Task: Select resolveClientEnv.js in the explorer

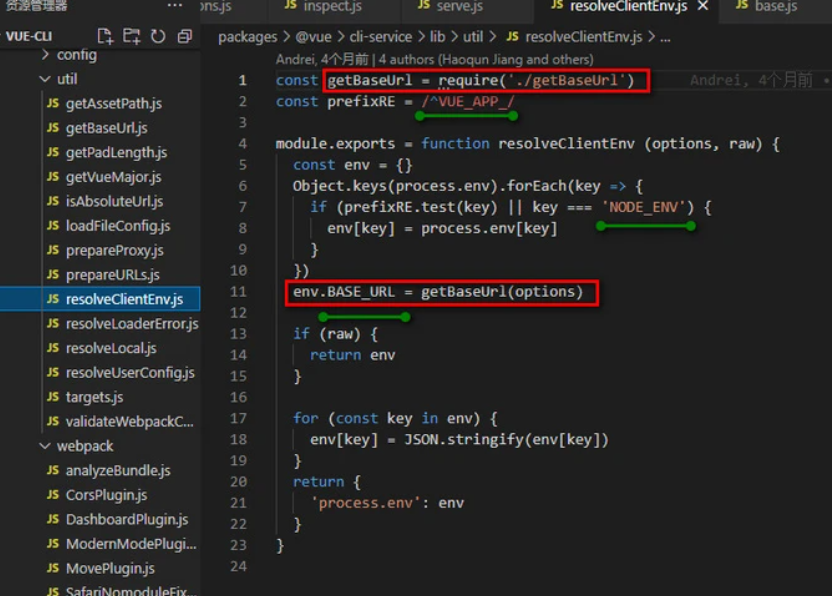Action: 100,299
